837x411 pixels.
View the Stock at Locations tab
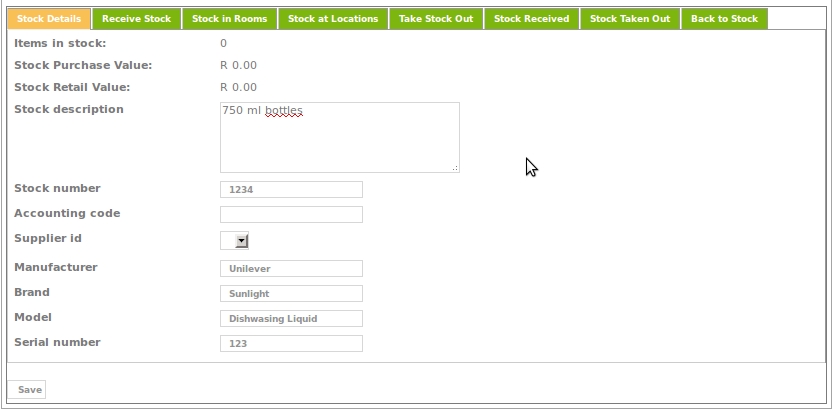coord(333,19)
